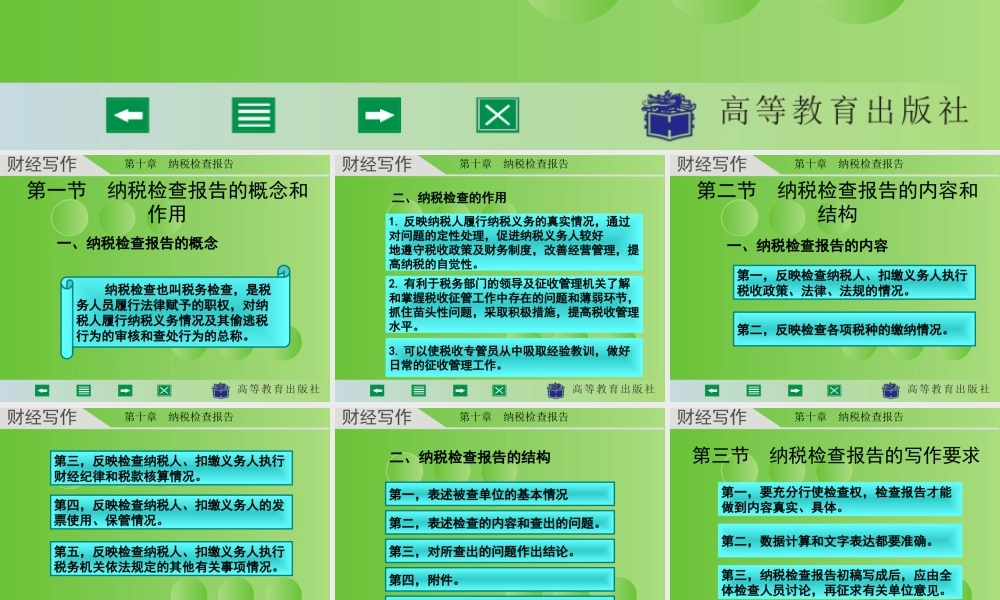Screen dimensions: 1000x600
Task: Click 财经写作 label on the 纳税检查报告的结构 slide
Action: pyautogui.click(x=376, y=417)
